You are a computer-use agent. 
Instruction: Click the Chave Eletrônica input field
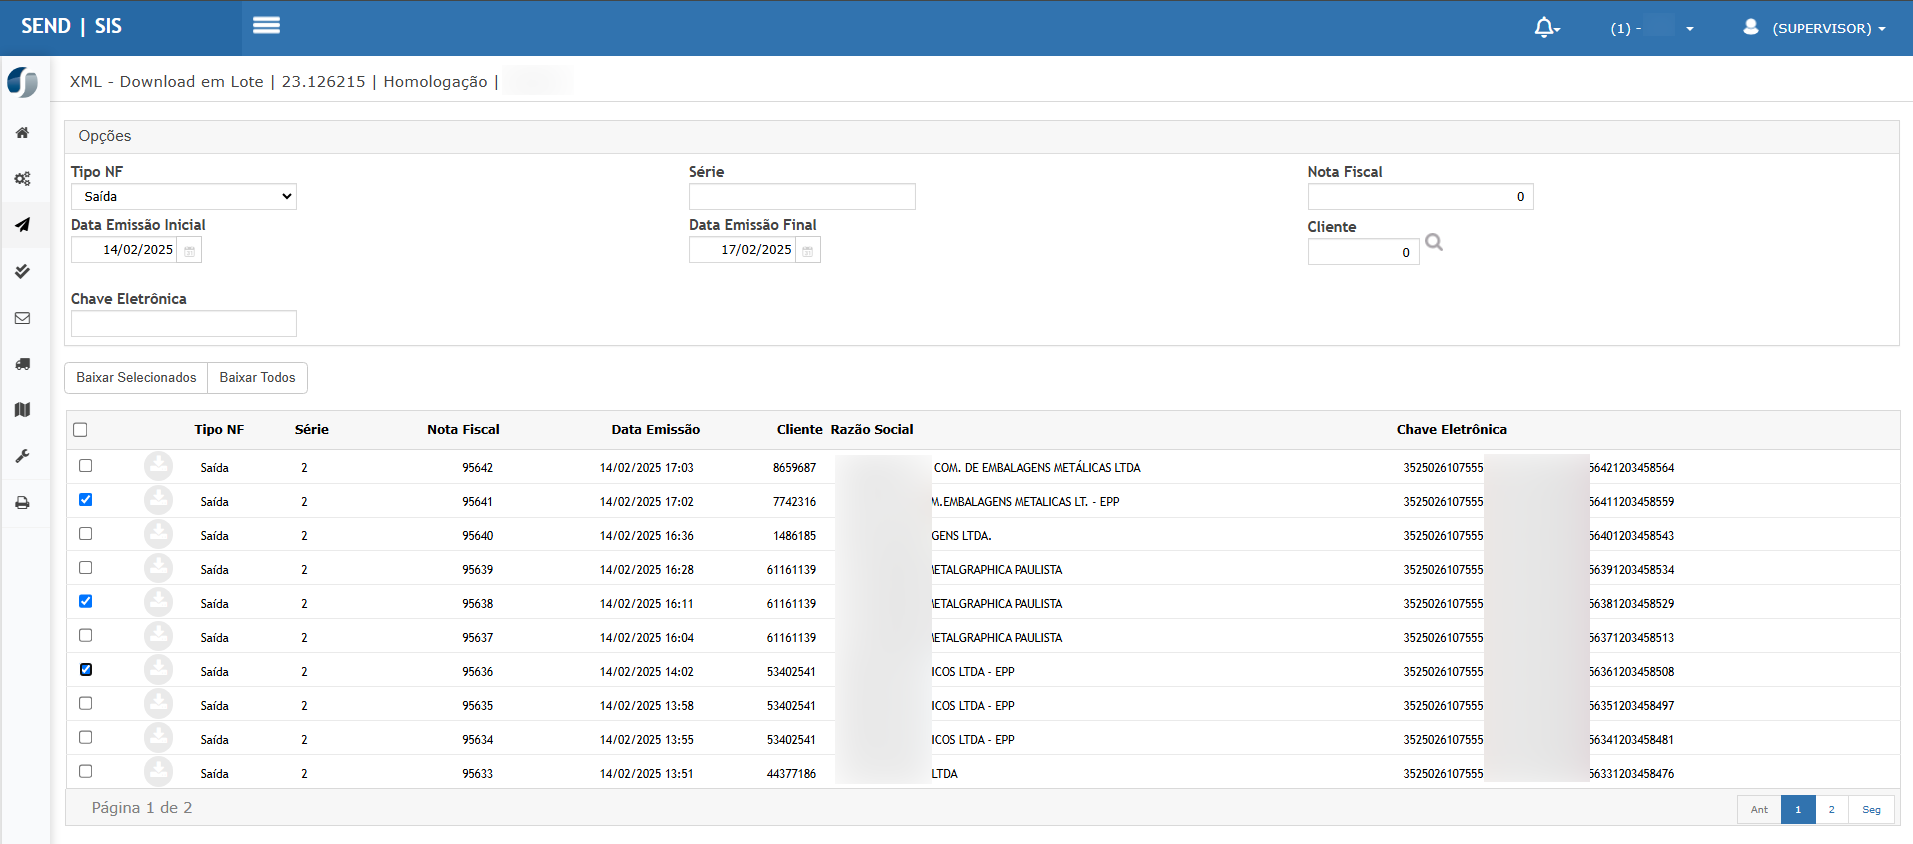coord(184,324)
